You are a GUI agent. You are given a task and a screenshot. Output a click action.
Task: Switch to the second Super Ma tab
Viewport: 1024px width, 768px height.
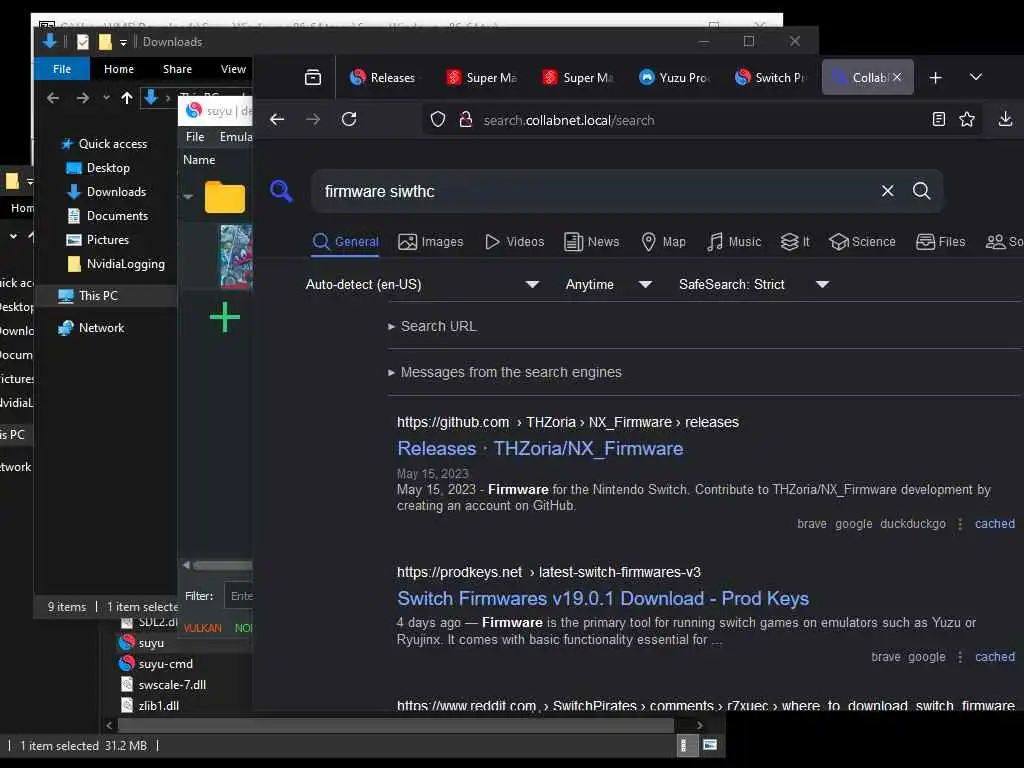coord(578,78)
